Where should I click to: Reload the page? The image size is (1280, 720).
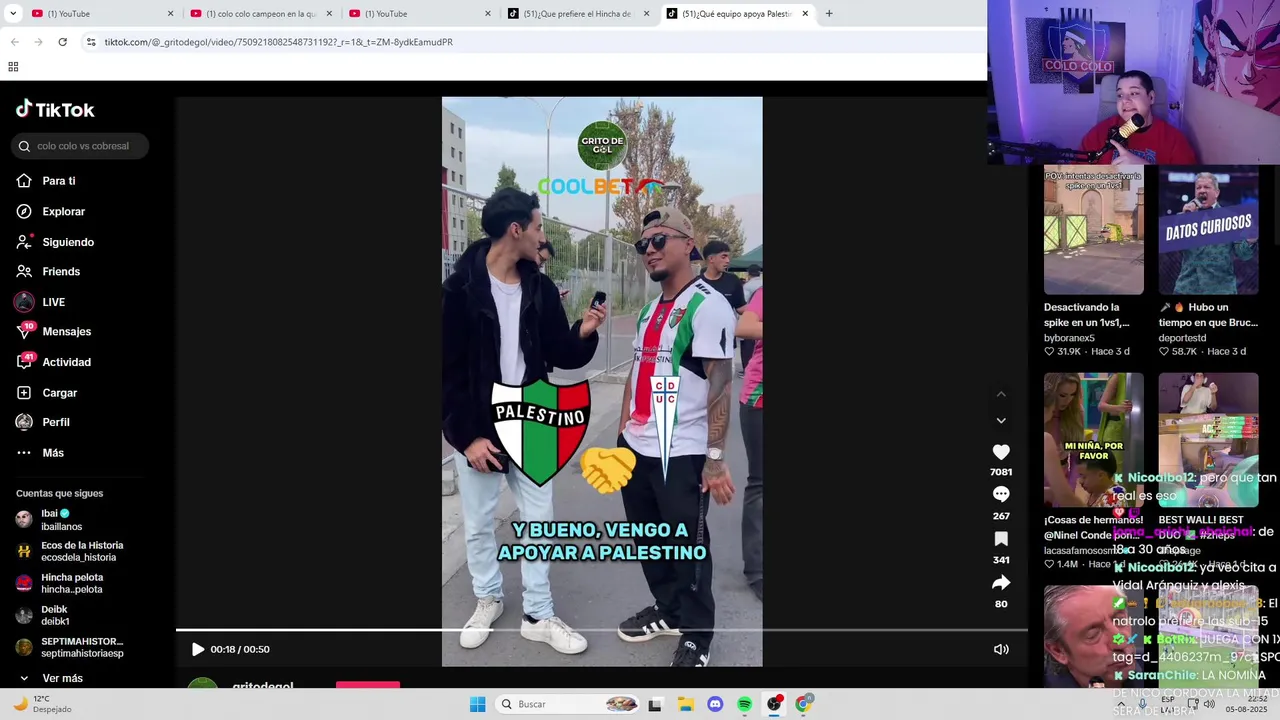pyautogui.click(x=62, y=42)
